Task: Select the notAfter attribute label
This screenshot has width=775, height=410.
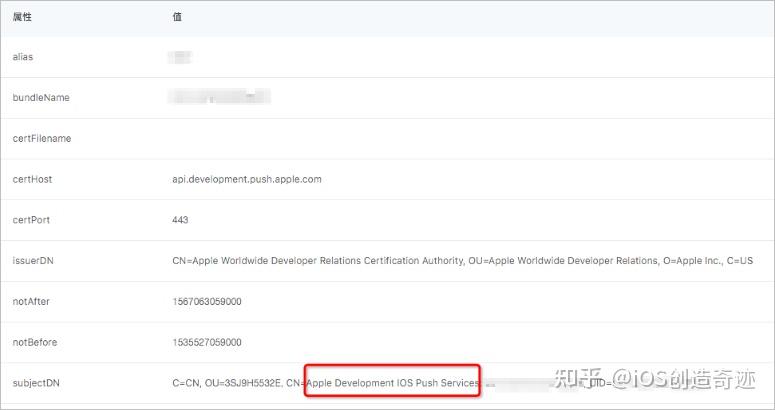Action: [x=31, y=301]
